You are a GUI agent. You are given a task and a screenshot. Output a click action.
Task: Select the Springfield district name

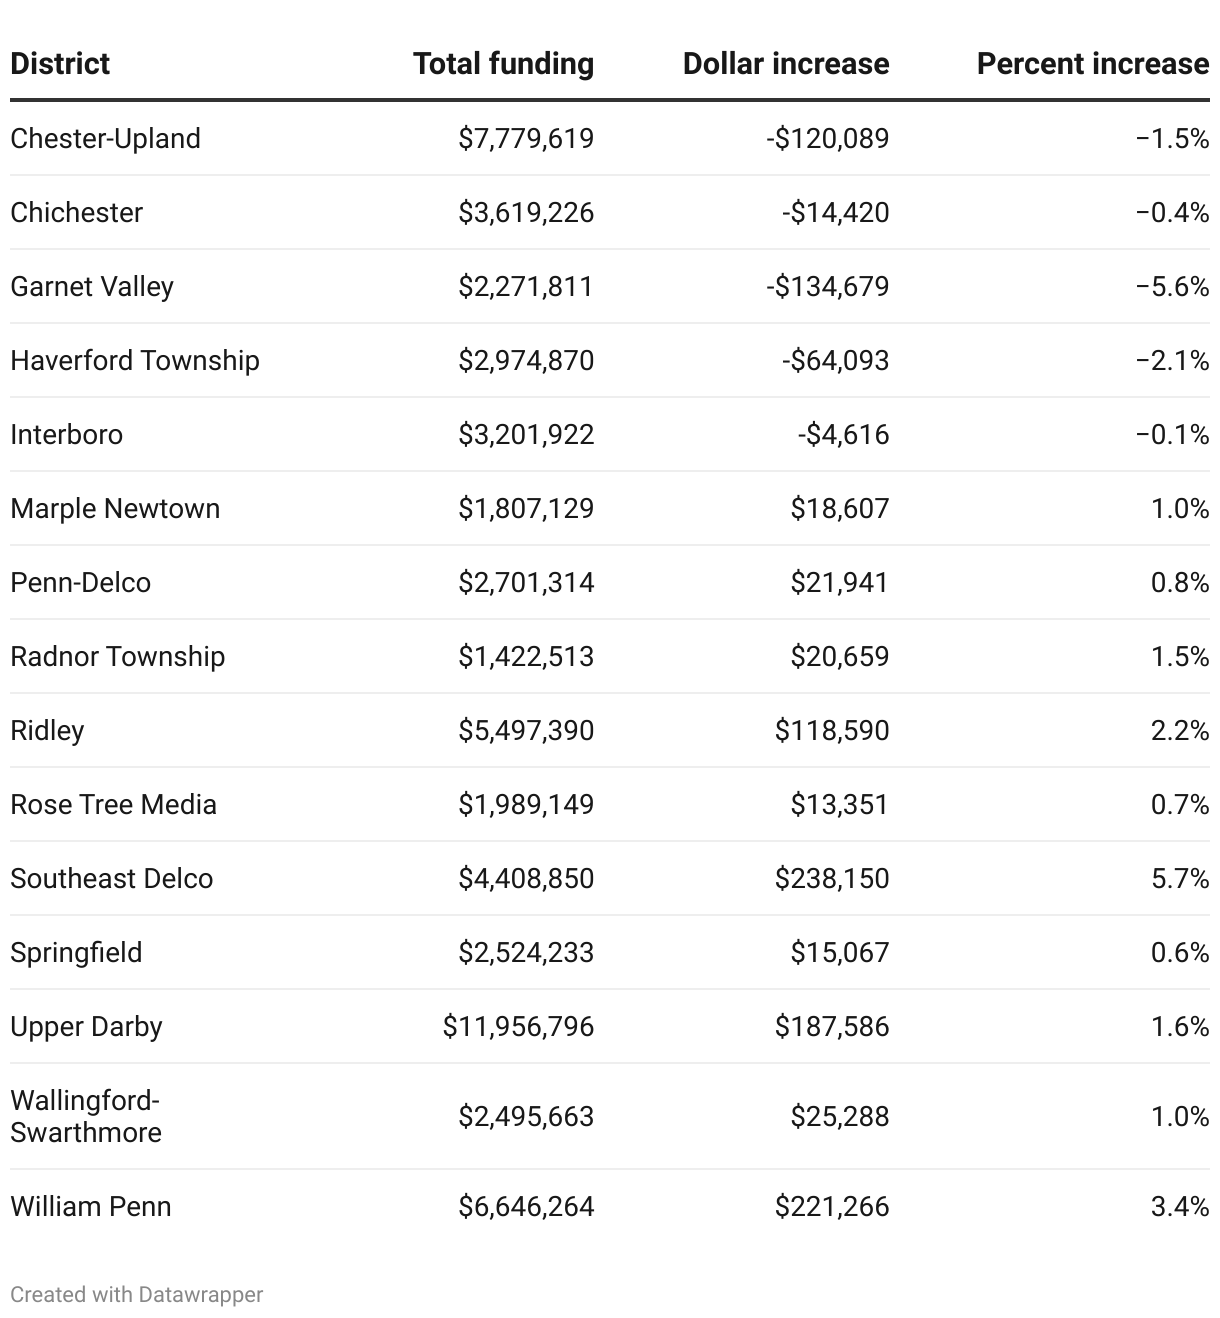[76, 952]
